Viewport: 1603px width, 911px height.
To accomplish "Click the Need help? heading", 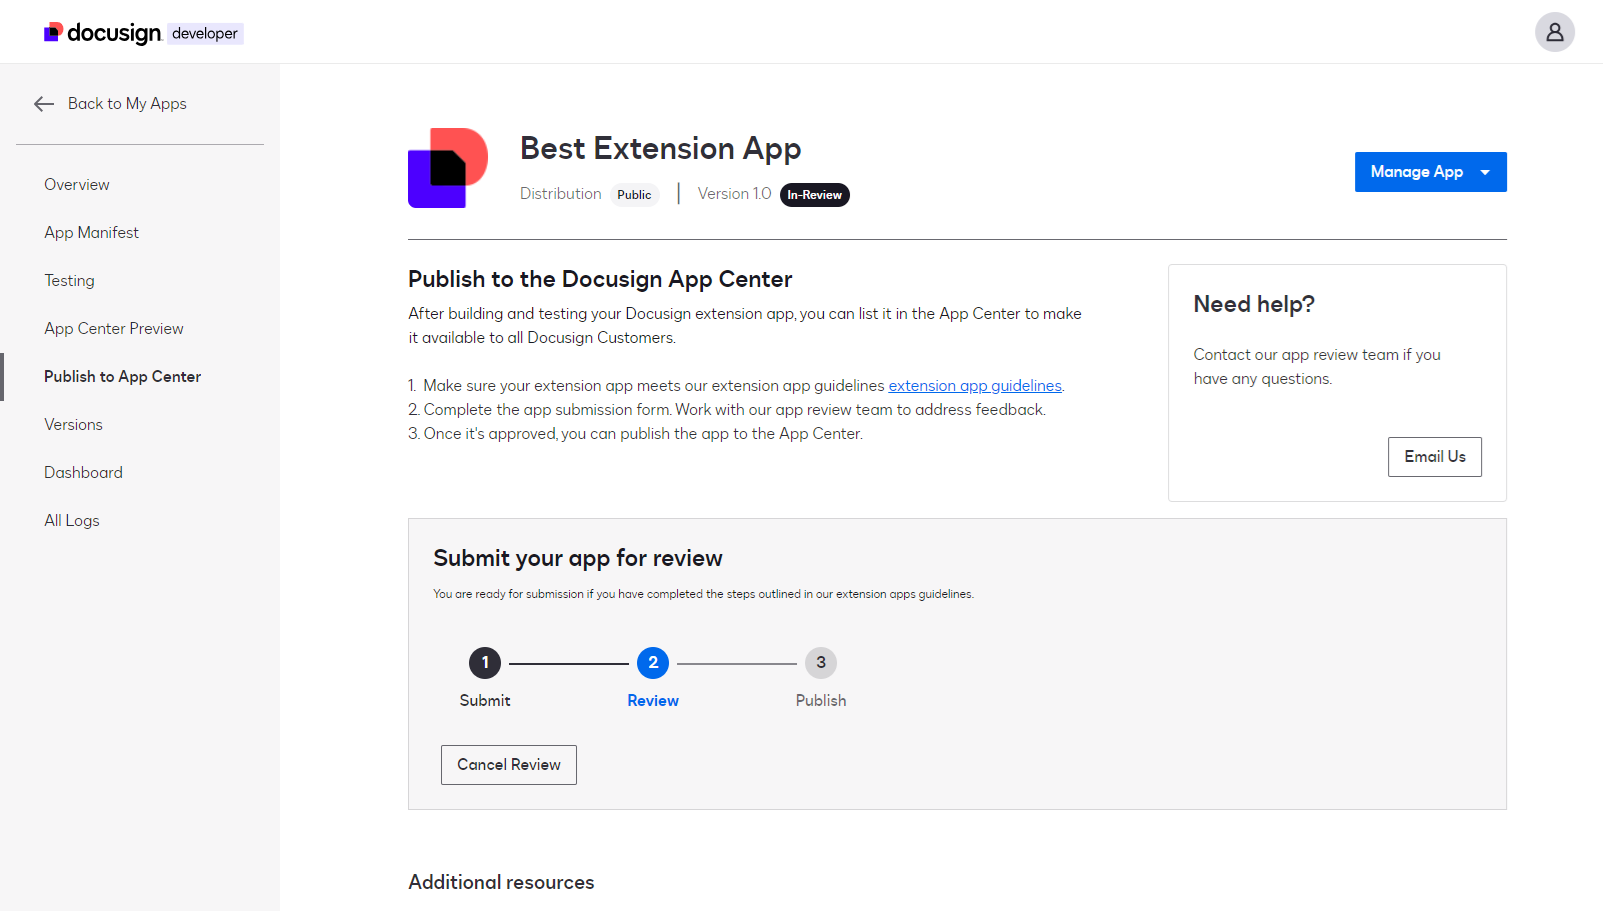I will pos(1254,304).
